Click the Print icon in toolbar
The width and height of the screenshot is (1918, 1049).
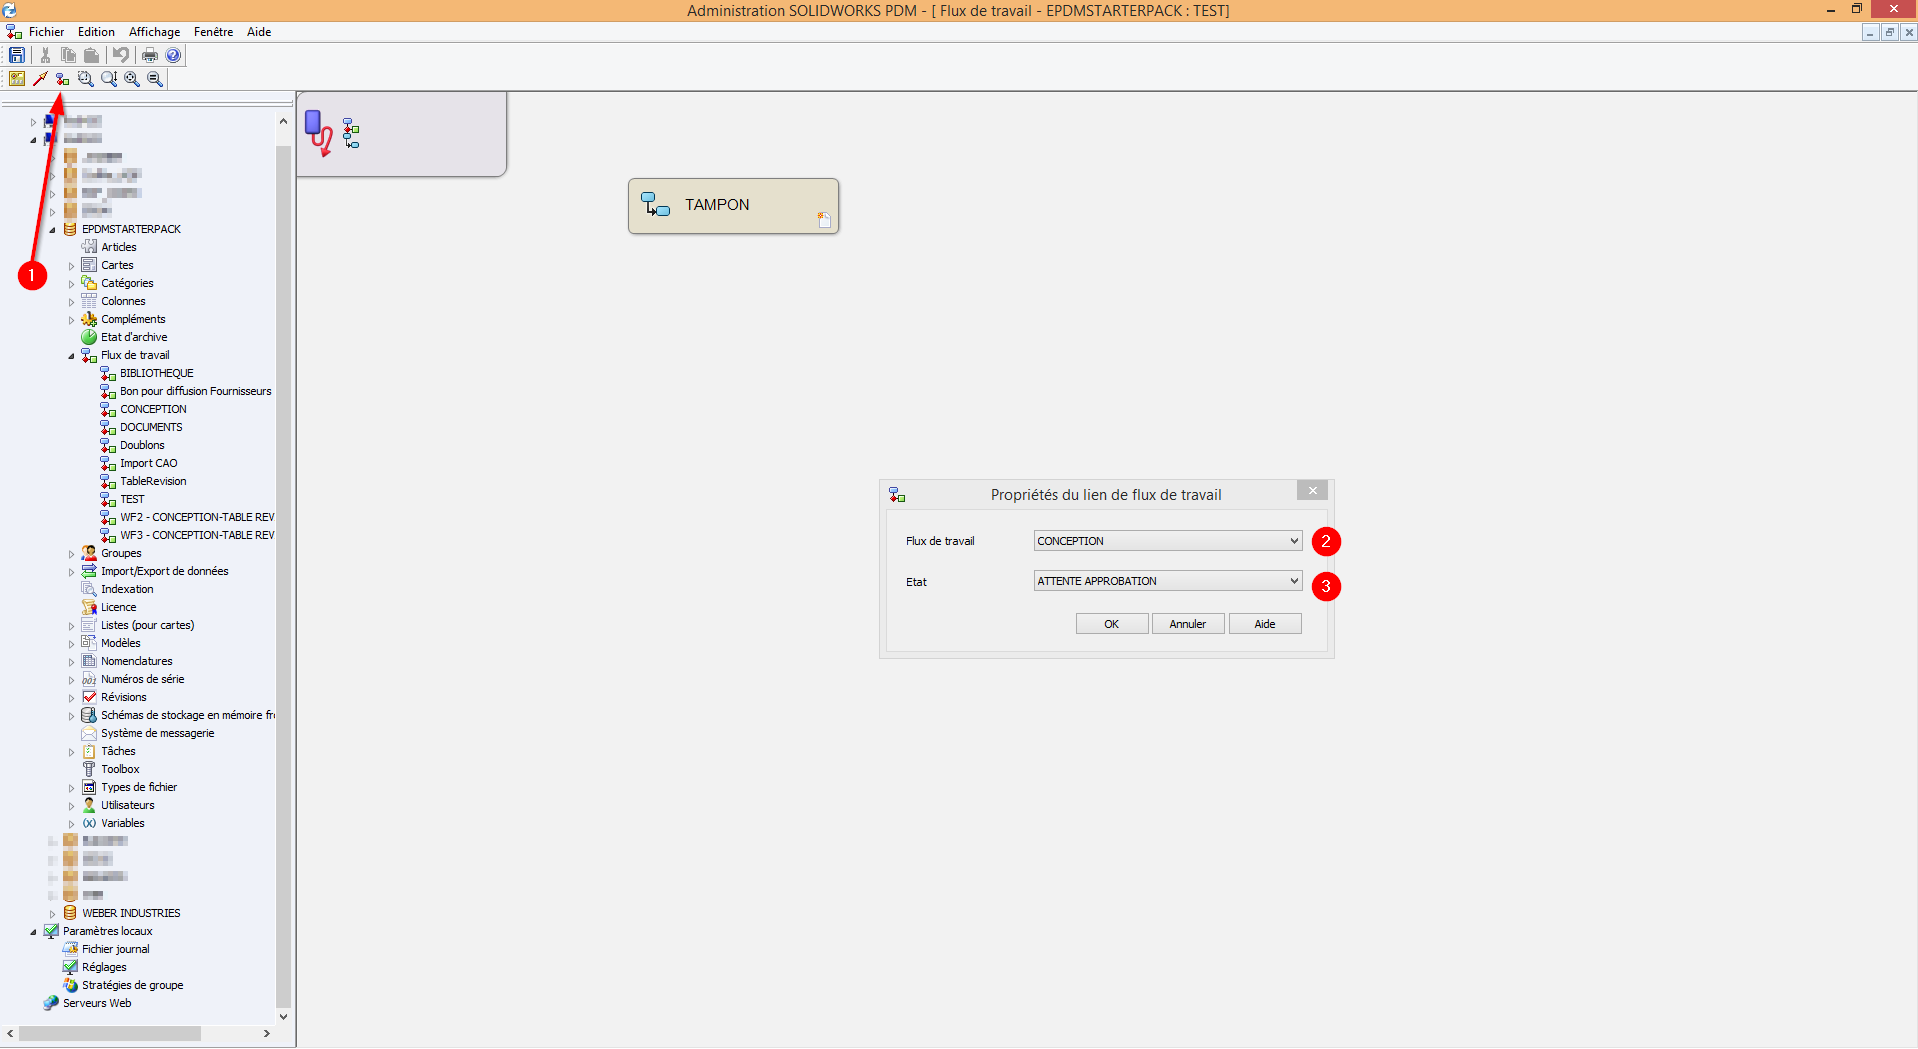click(x=149, y=55)
